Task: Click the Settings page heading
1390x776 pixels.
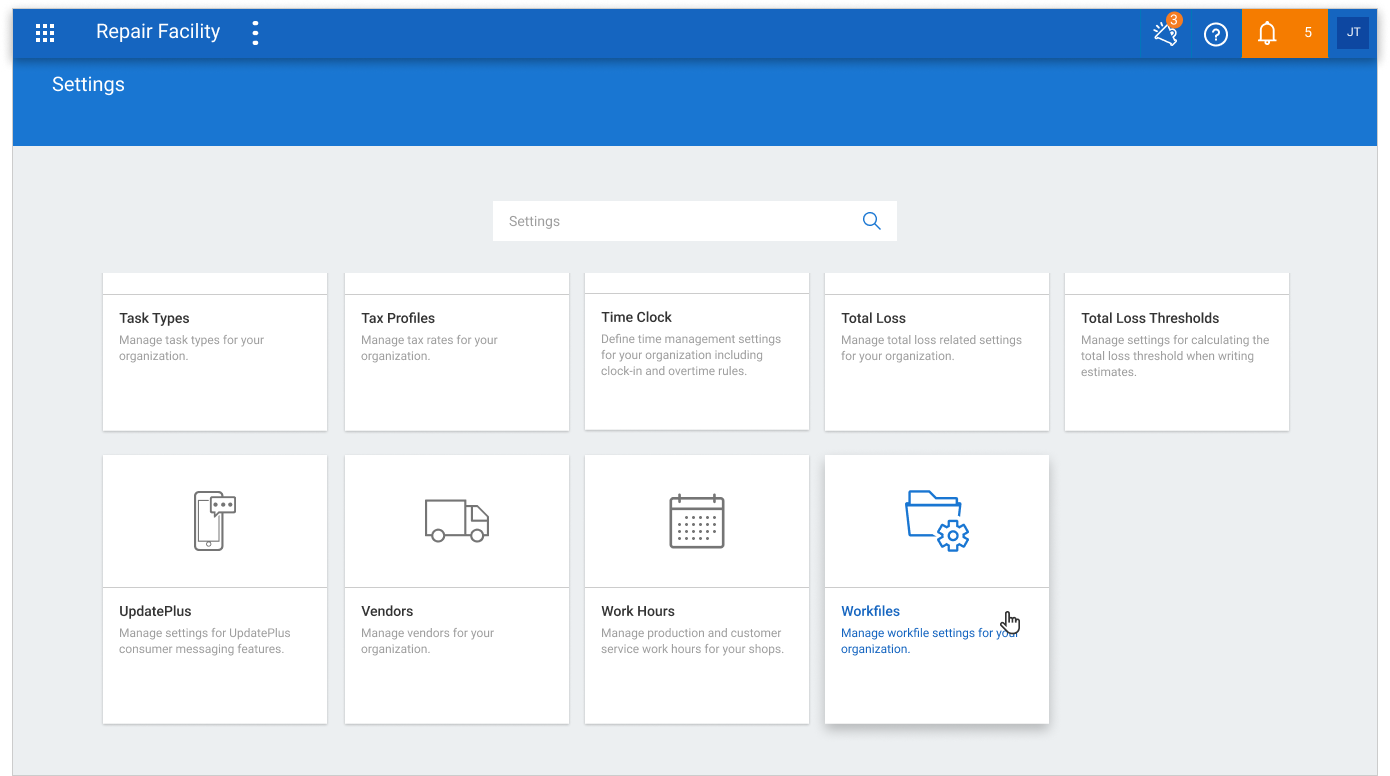Action: coord(88,85)
